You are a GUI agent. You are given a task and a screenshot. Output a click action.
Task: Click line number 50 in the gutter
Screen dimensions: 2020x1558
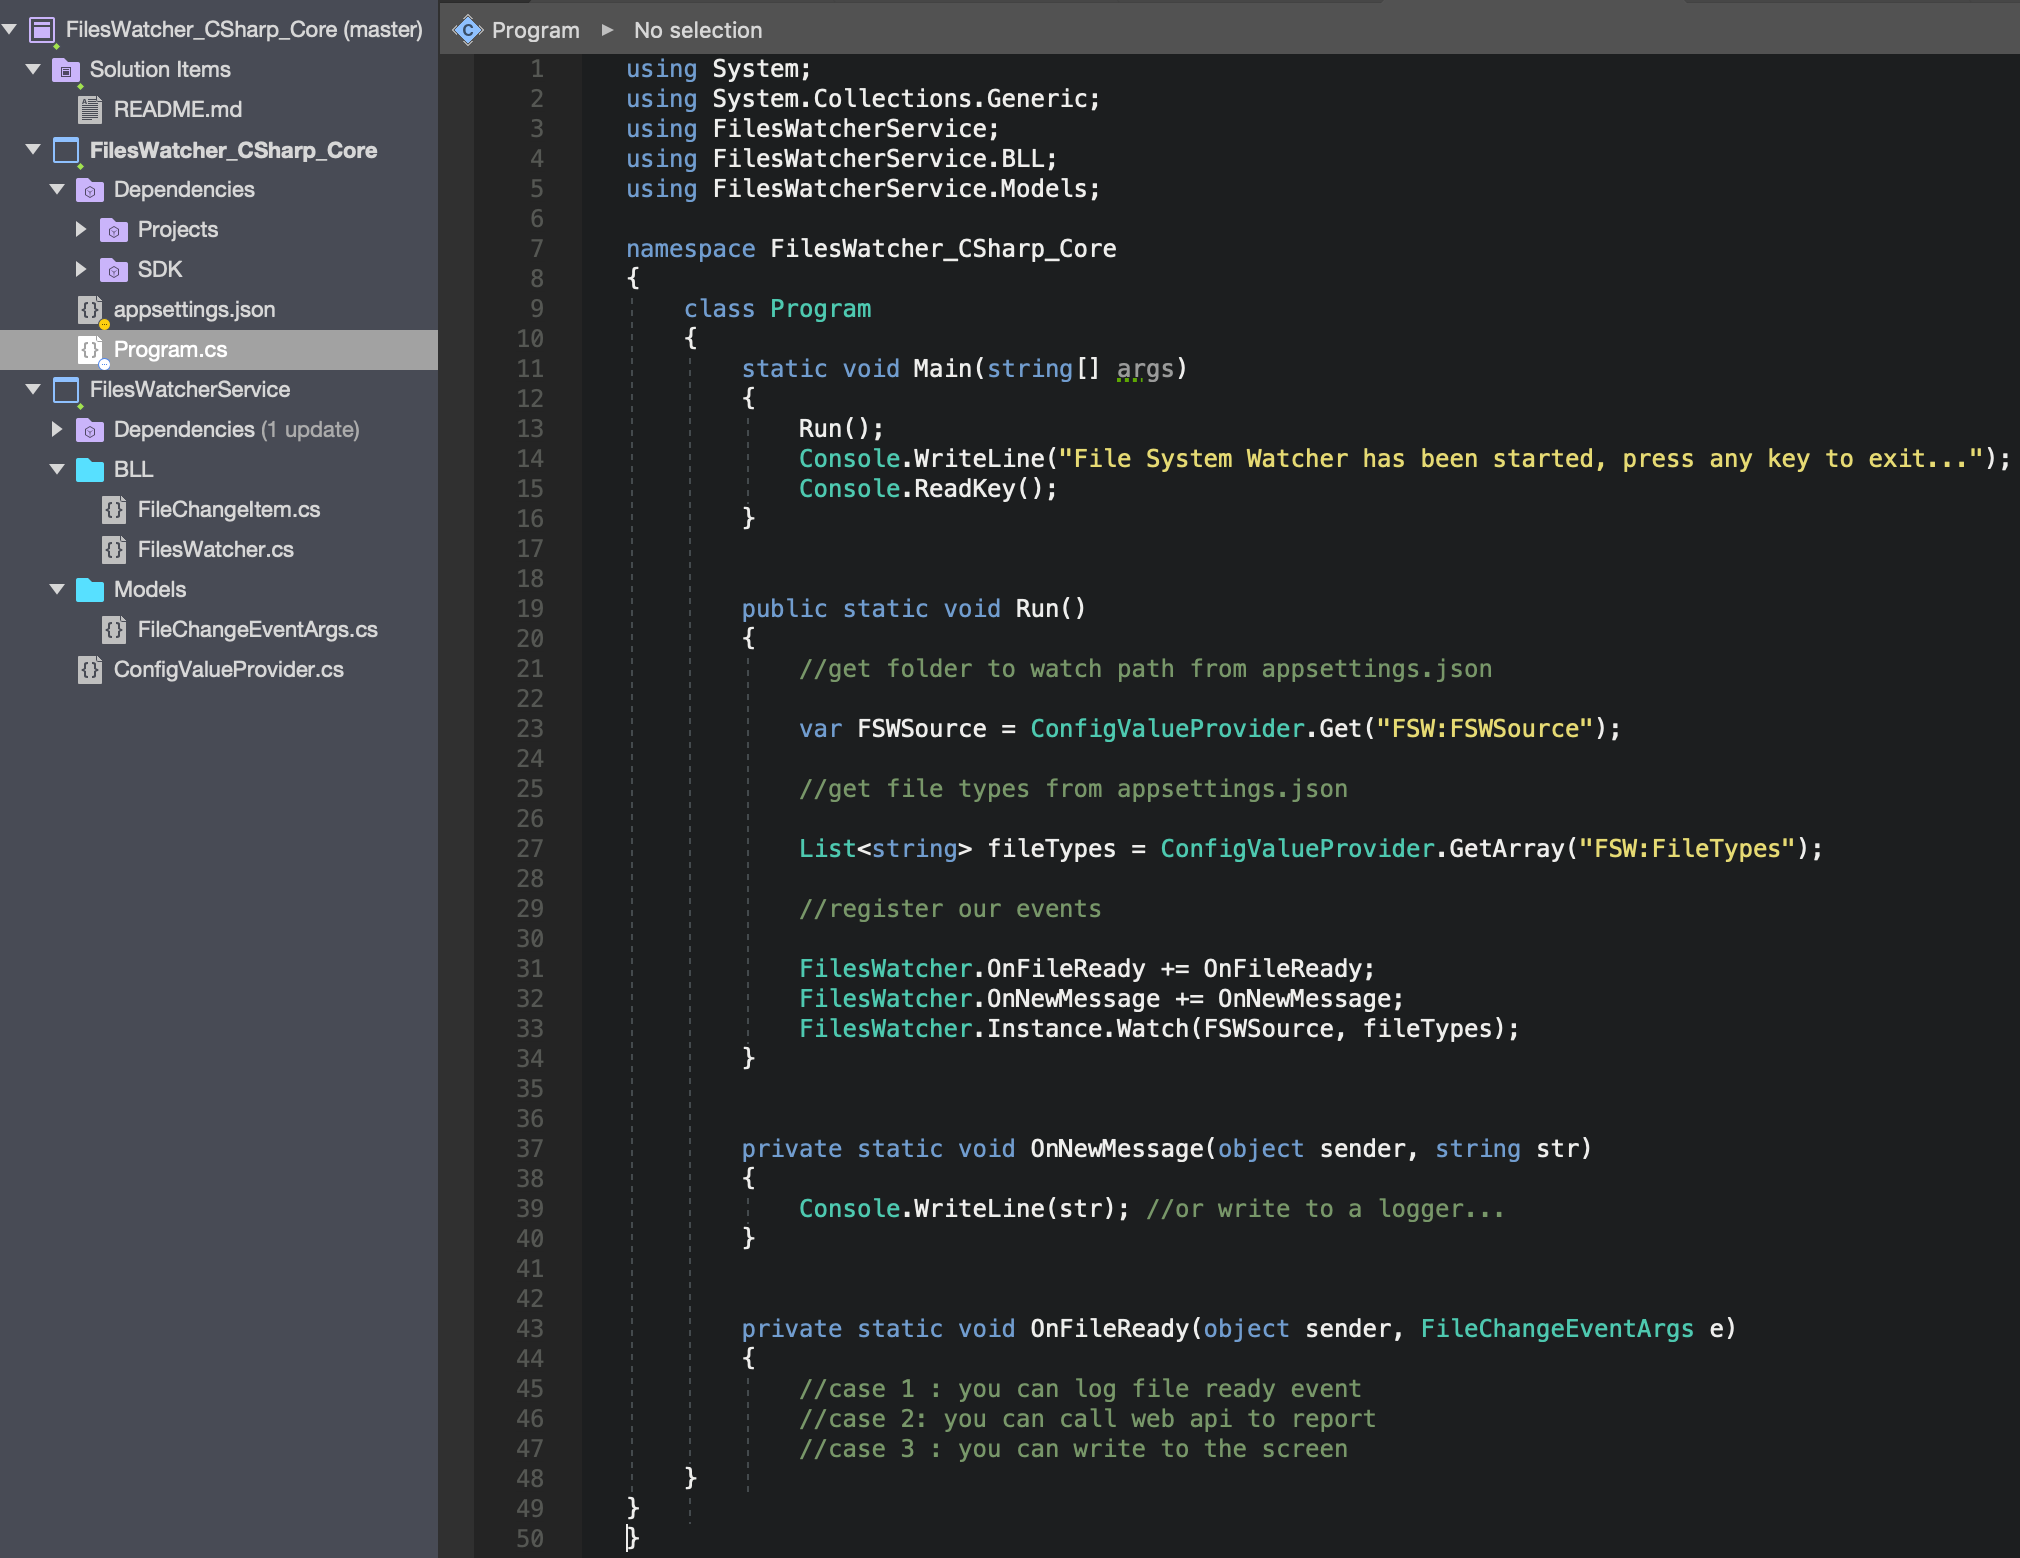(530, 1539)
